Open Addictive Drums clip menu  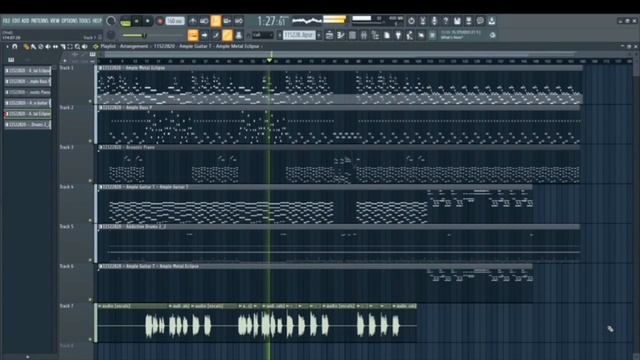(x=100, y=227)
